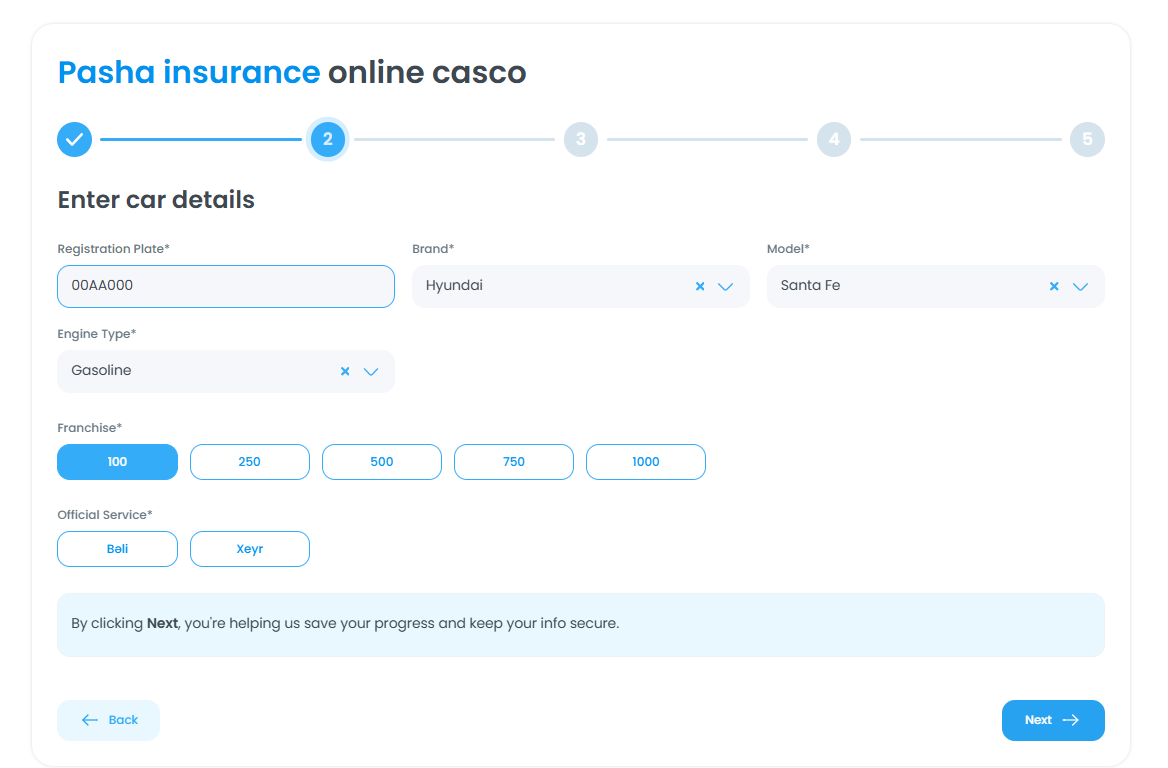Clear the Model selection x icon
Screen dimensions: 1168x768
point(1054,286)
